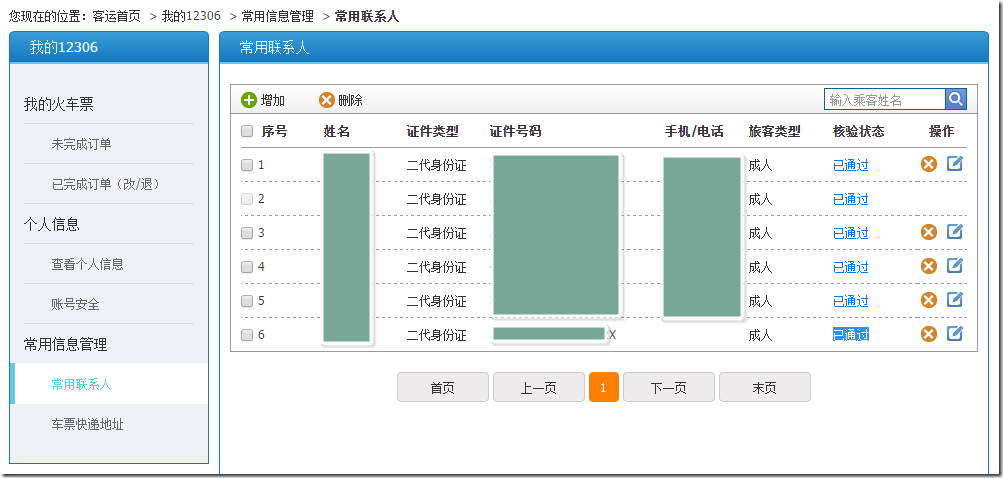Click 常用联系人 main panel title

click(x=274, y=47)
